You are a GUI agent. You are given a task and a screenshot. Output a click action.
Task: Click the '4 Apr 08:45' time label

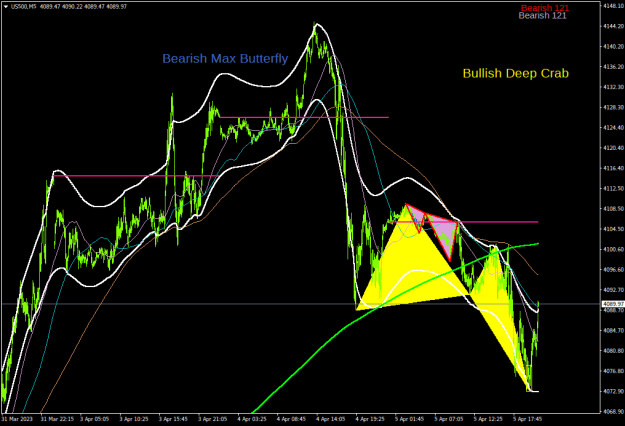tap(291, 419)
